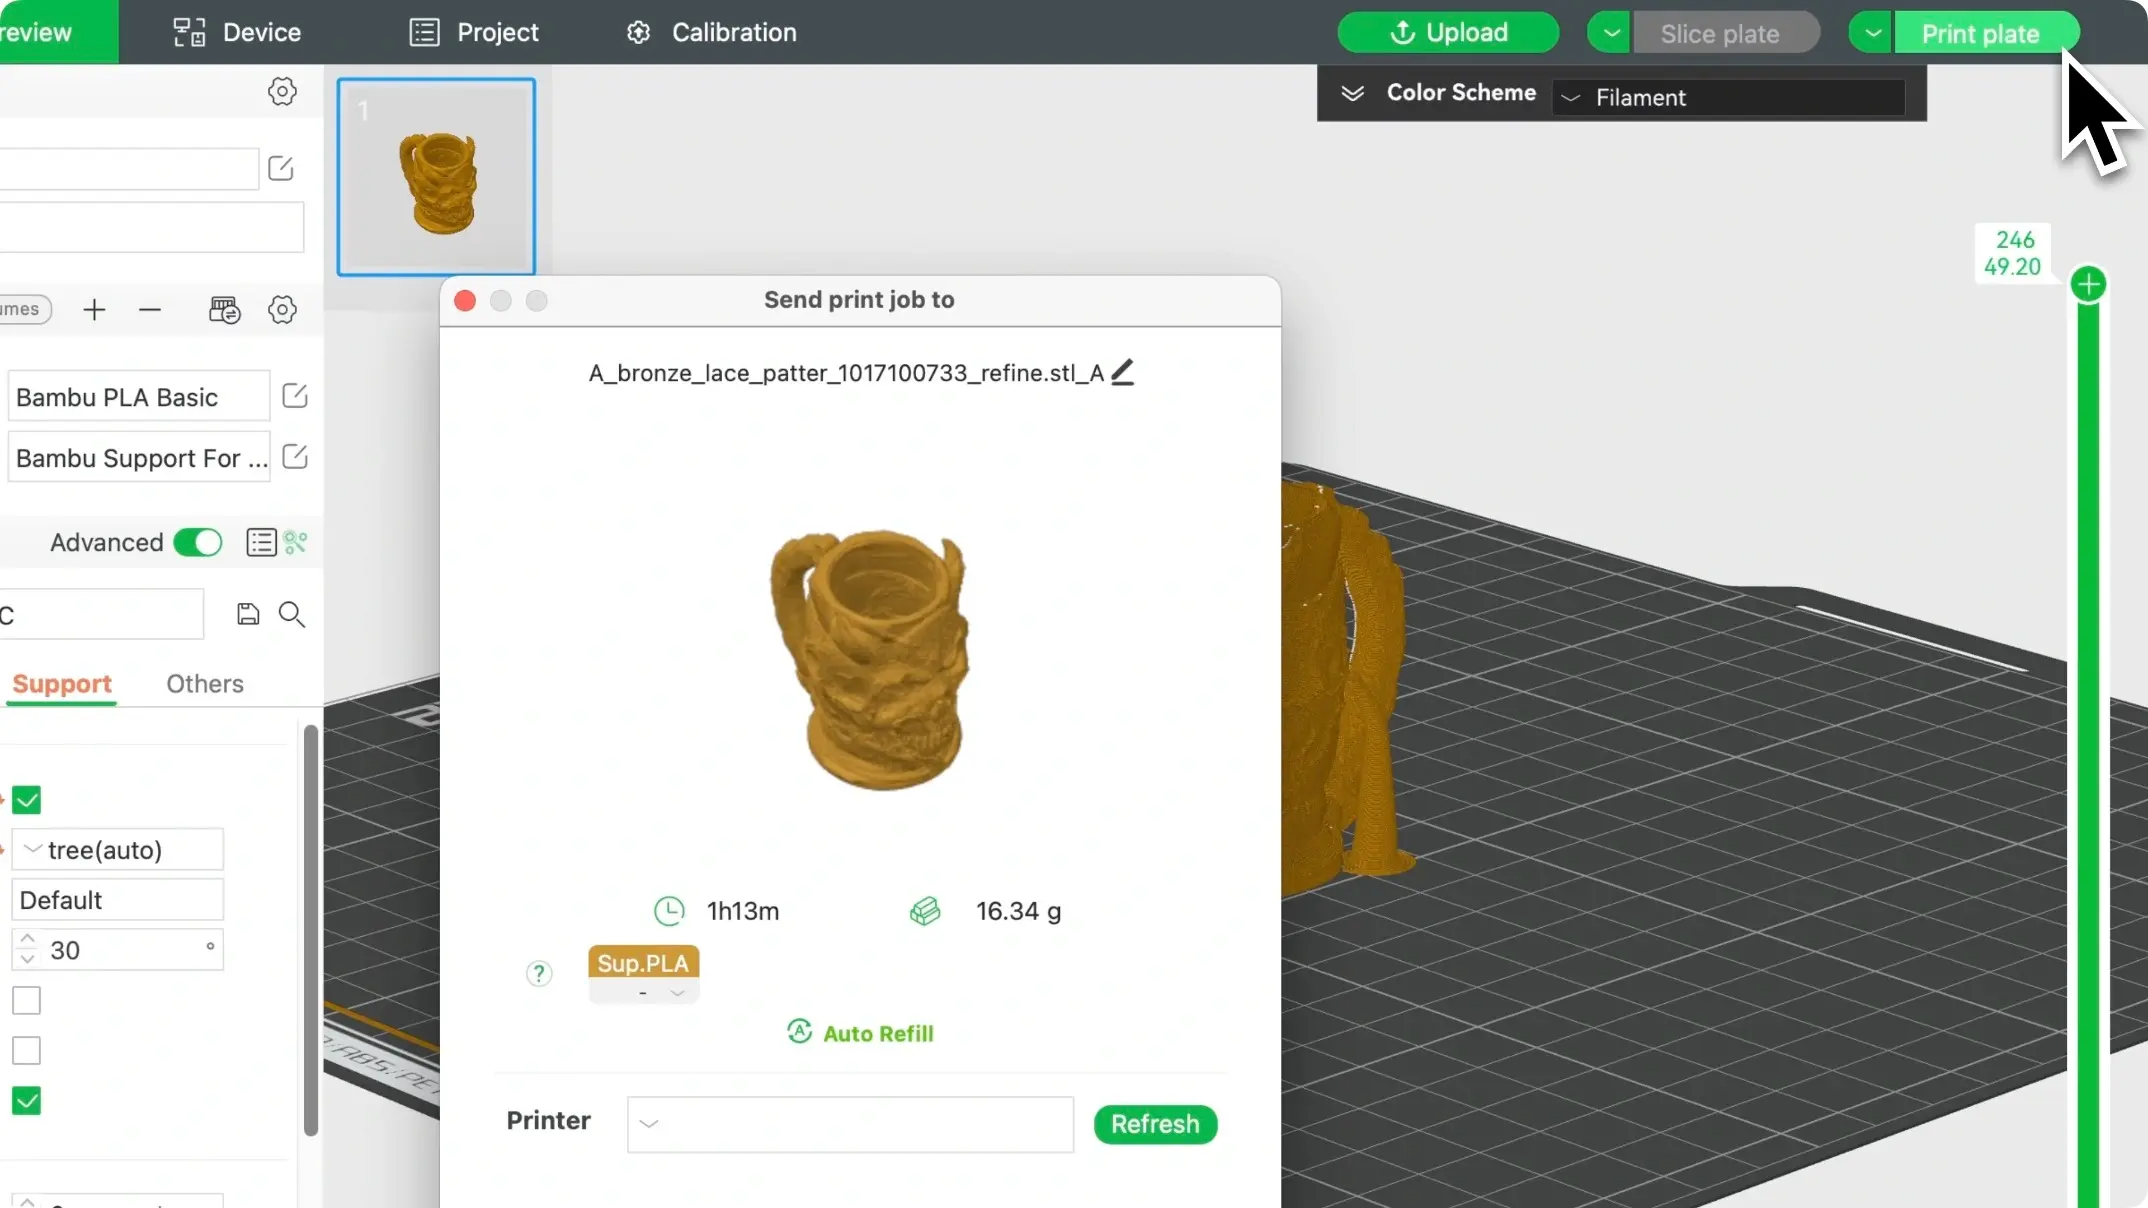2148x1208 pixels.
Task: Edit the Bambu Support filament
Action: point(294,456)
